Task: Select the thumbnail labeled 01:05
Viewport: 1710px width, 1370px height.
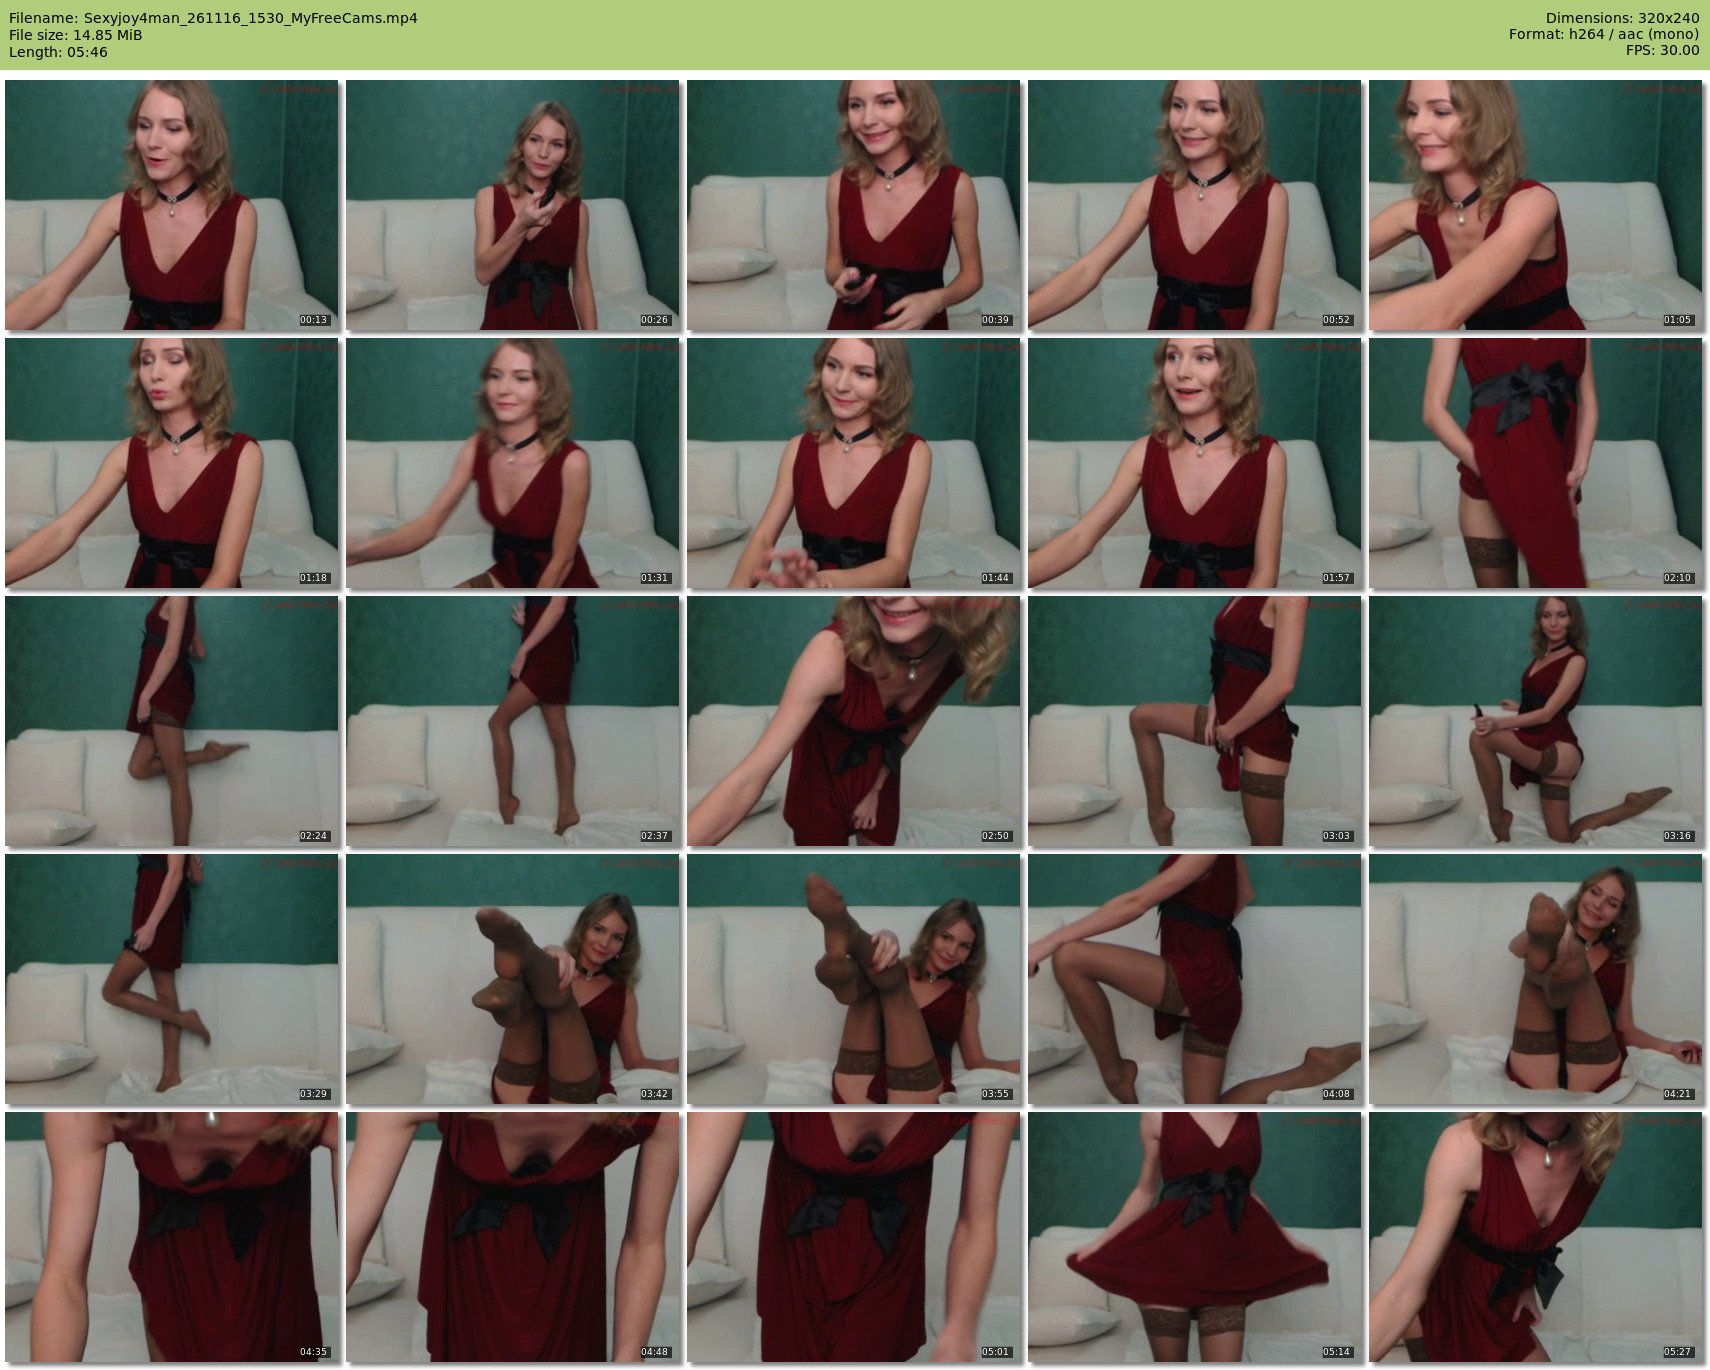Action: tap(1535, 205)
